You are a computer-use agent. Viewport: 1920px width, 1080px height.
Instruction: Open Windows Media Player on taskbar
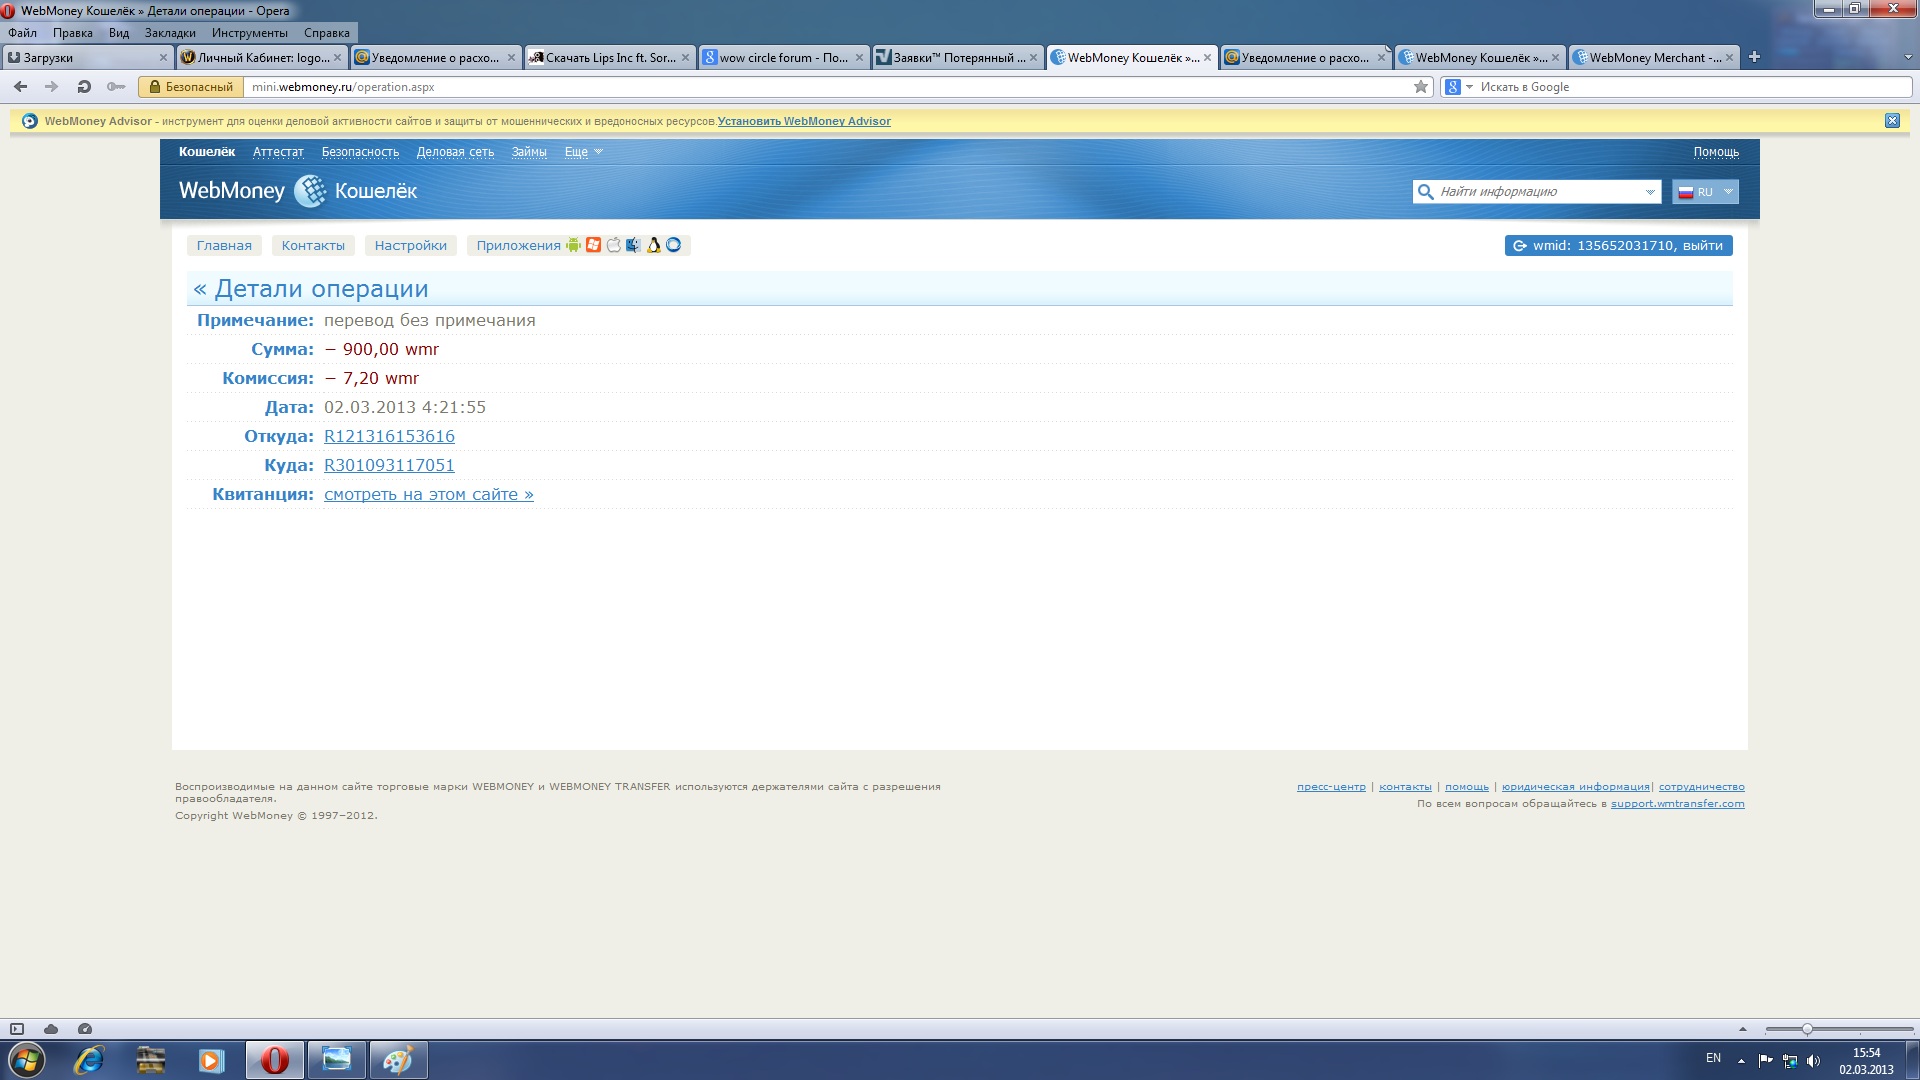pyautogui.click(x=211, y=1060)
